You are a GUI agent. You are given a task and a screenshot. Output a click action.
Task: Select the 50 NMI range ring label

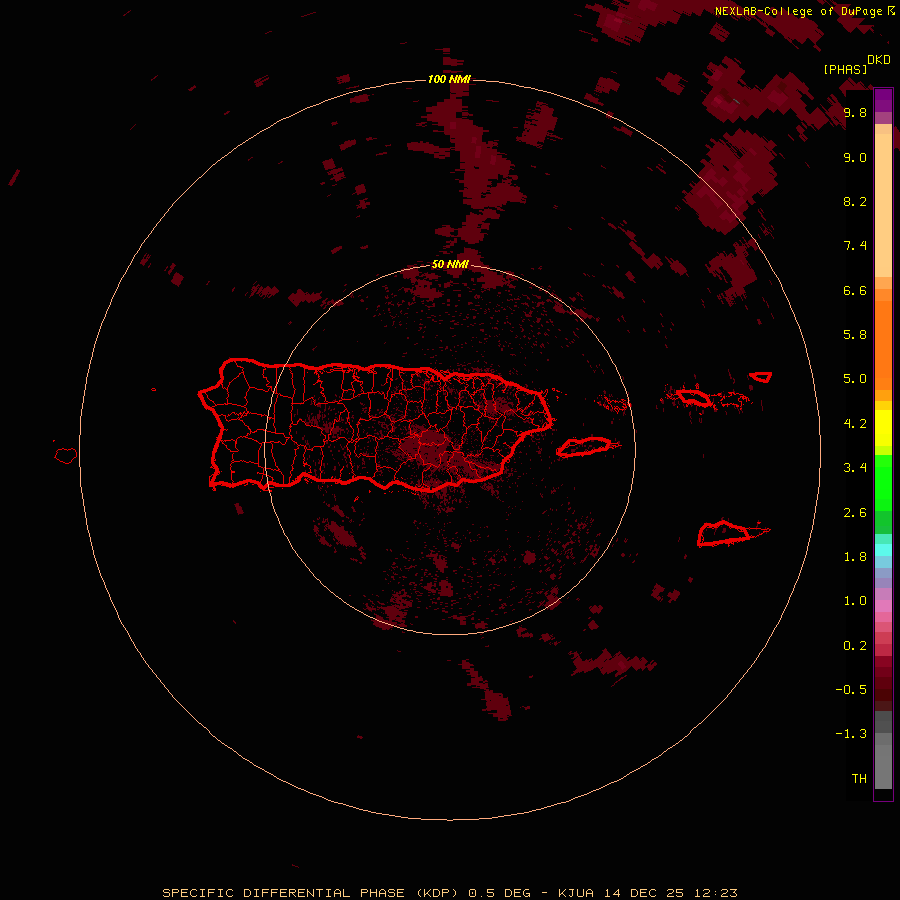coord(450,264)
